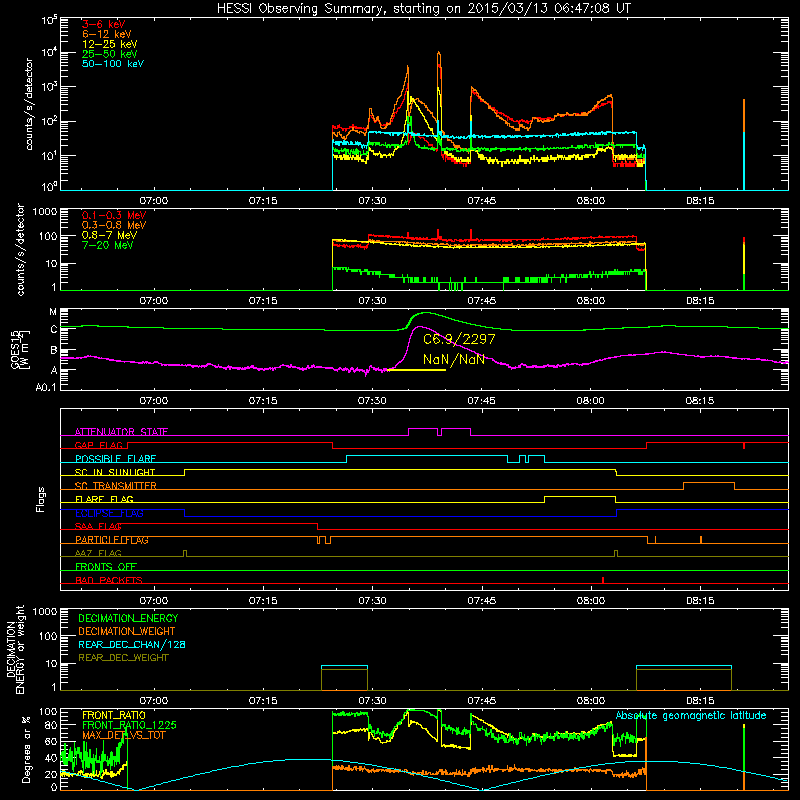
Task: Select the 12-25 keV legend label
Action: (x=110, y=44)
